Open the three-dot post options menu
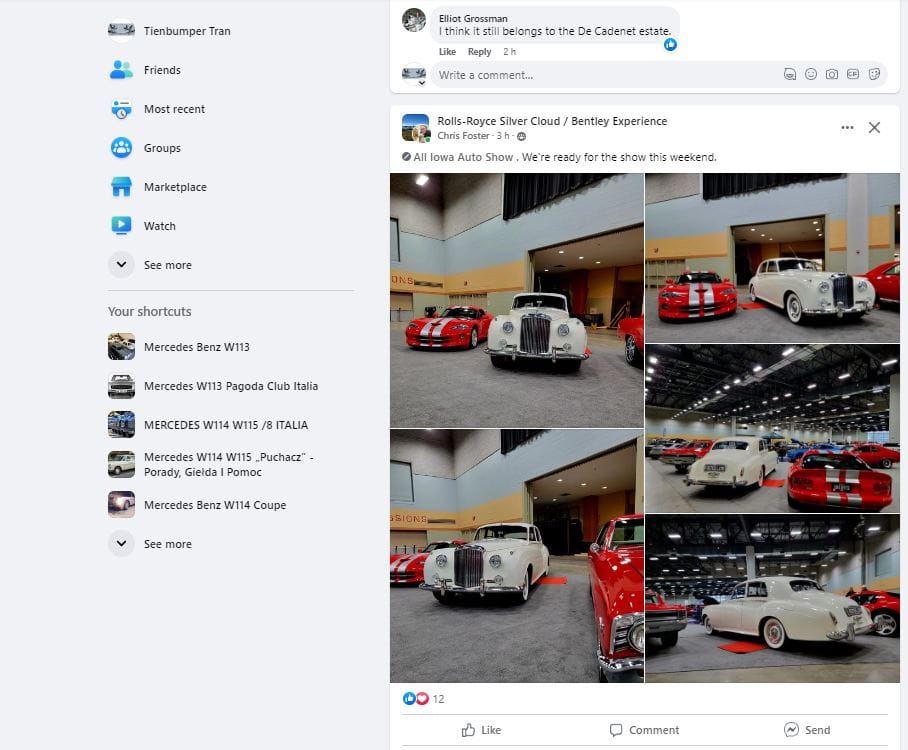 (x=847, y=128)
